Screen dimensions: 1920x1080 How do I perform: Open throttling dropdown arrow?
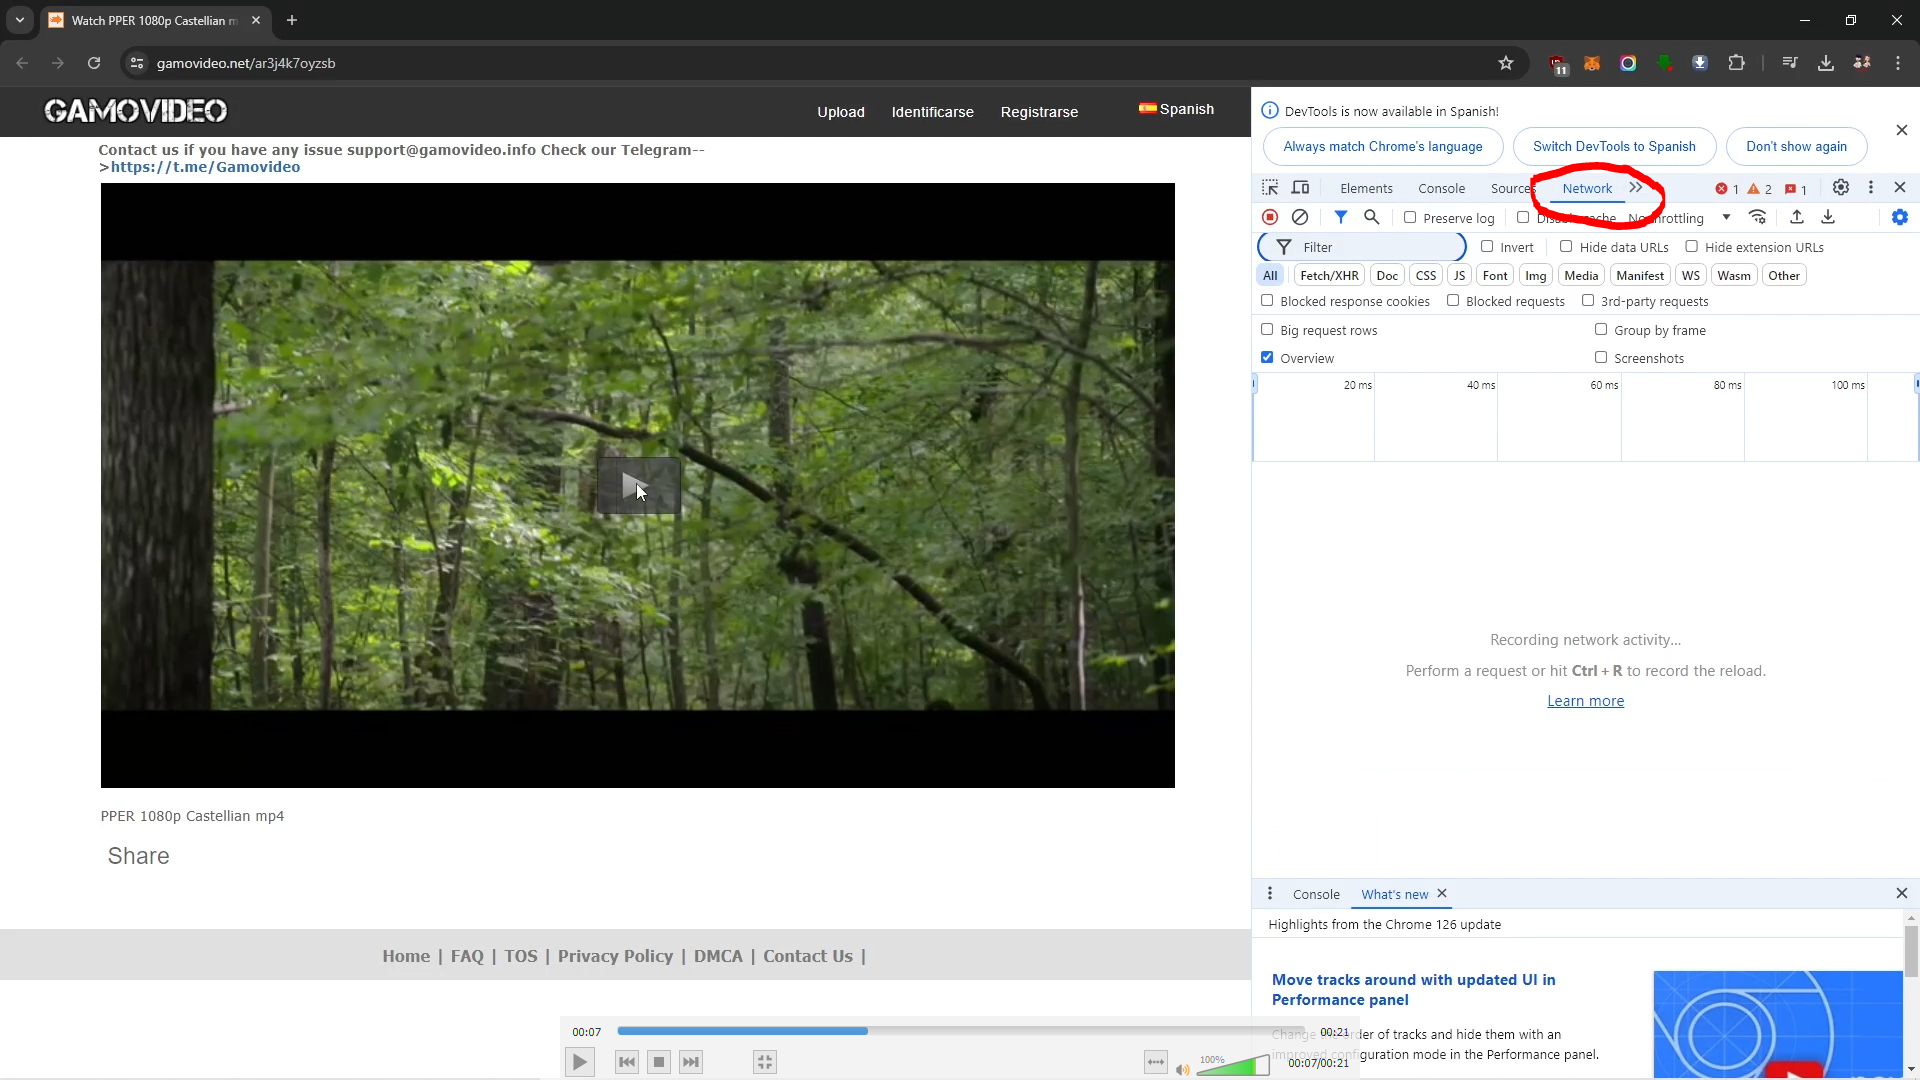(x=1726, y=217)
